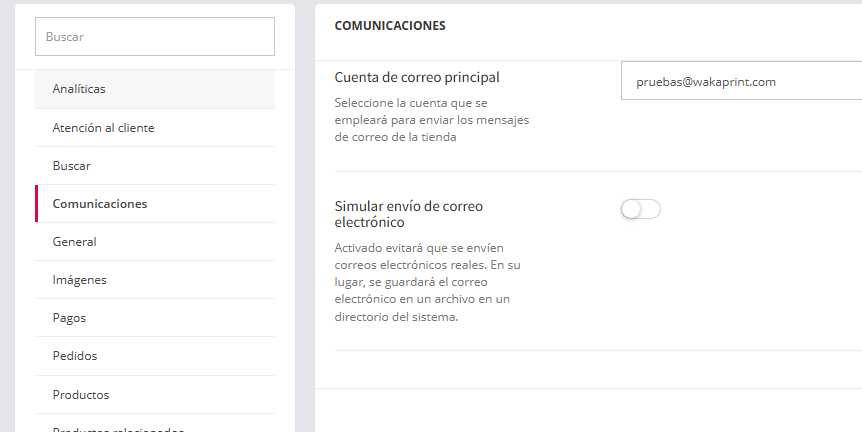
Task: Select Productos in the sidebar
Action: pyautogui.click(x=81, y=394)
